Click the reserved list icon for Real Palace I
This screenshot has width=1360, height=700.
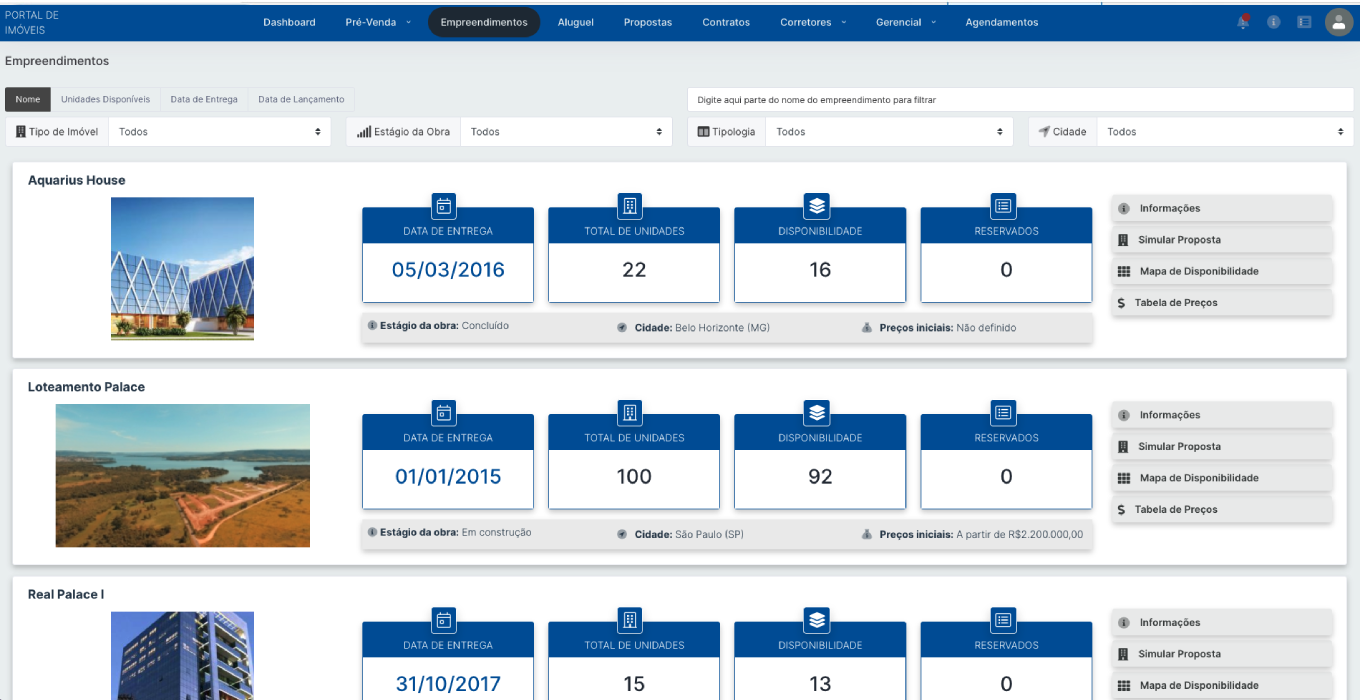point(1003,620)
